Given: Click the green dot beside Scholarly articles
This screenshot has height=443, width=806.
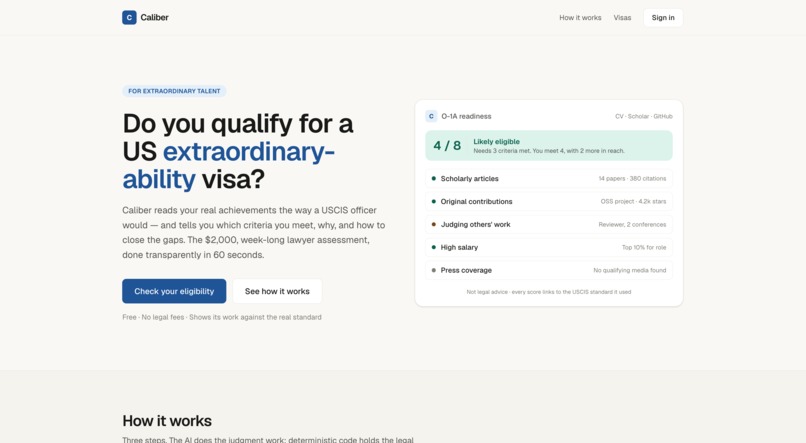Looking at the screenshot, I should [x=434, y=178].
